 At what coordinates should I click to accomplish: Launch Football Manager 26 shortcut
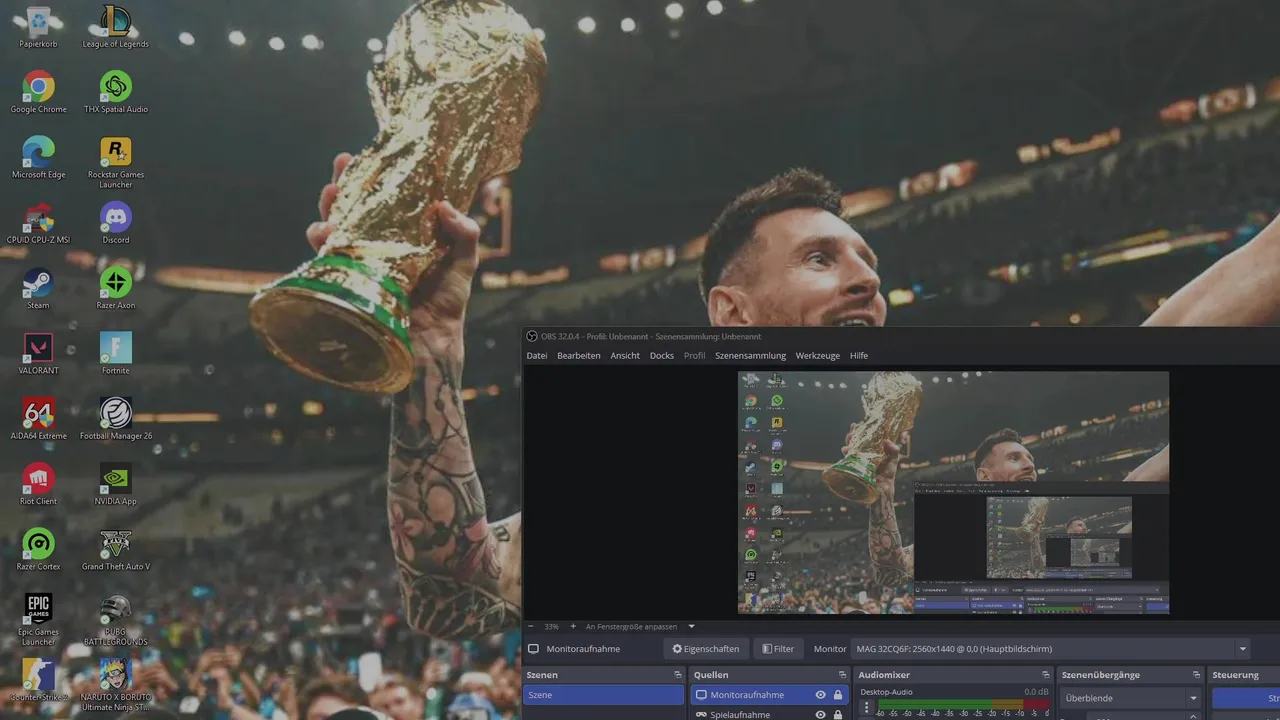[115, 418]
